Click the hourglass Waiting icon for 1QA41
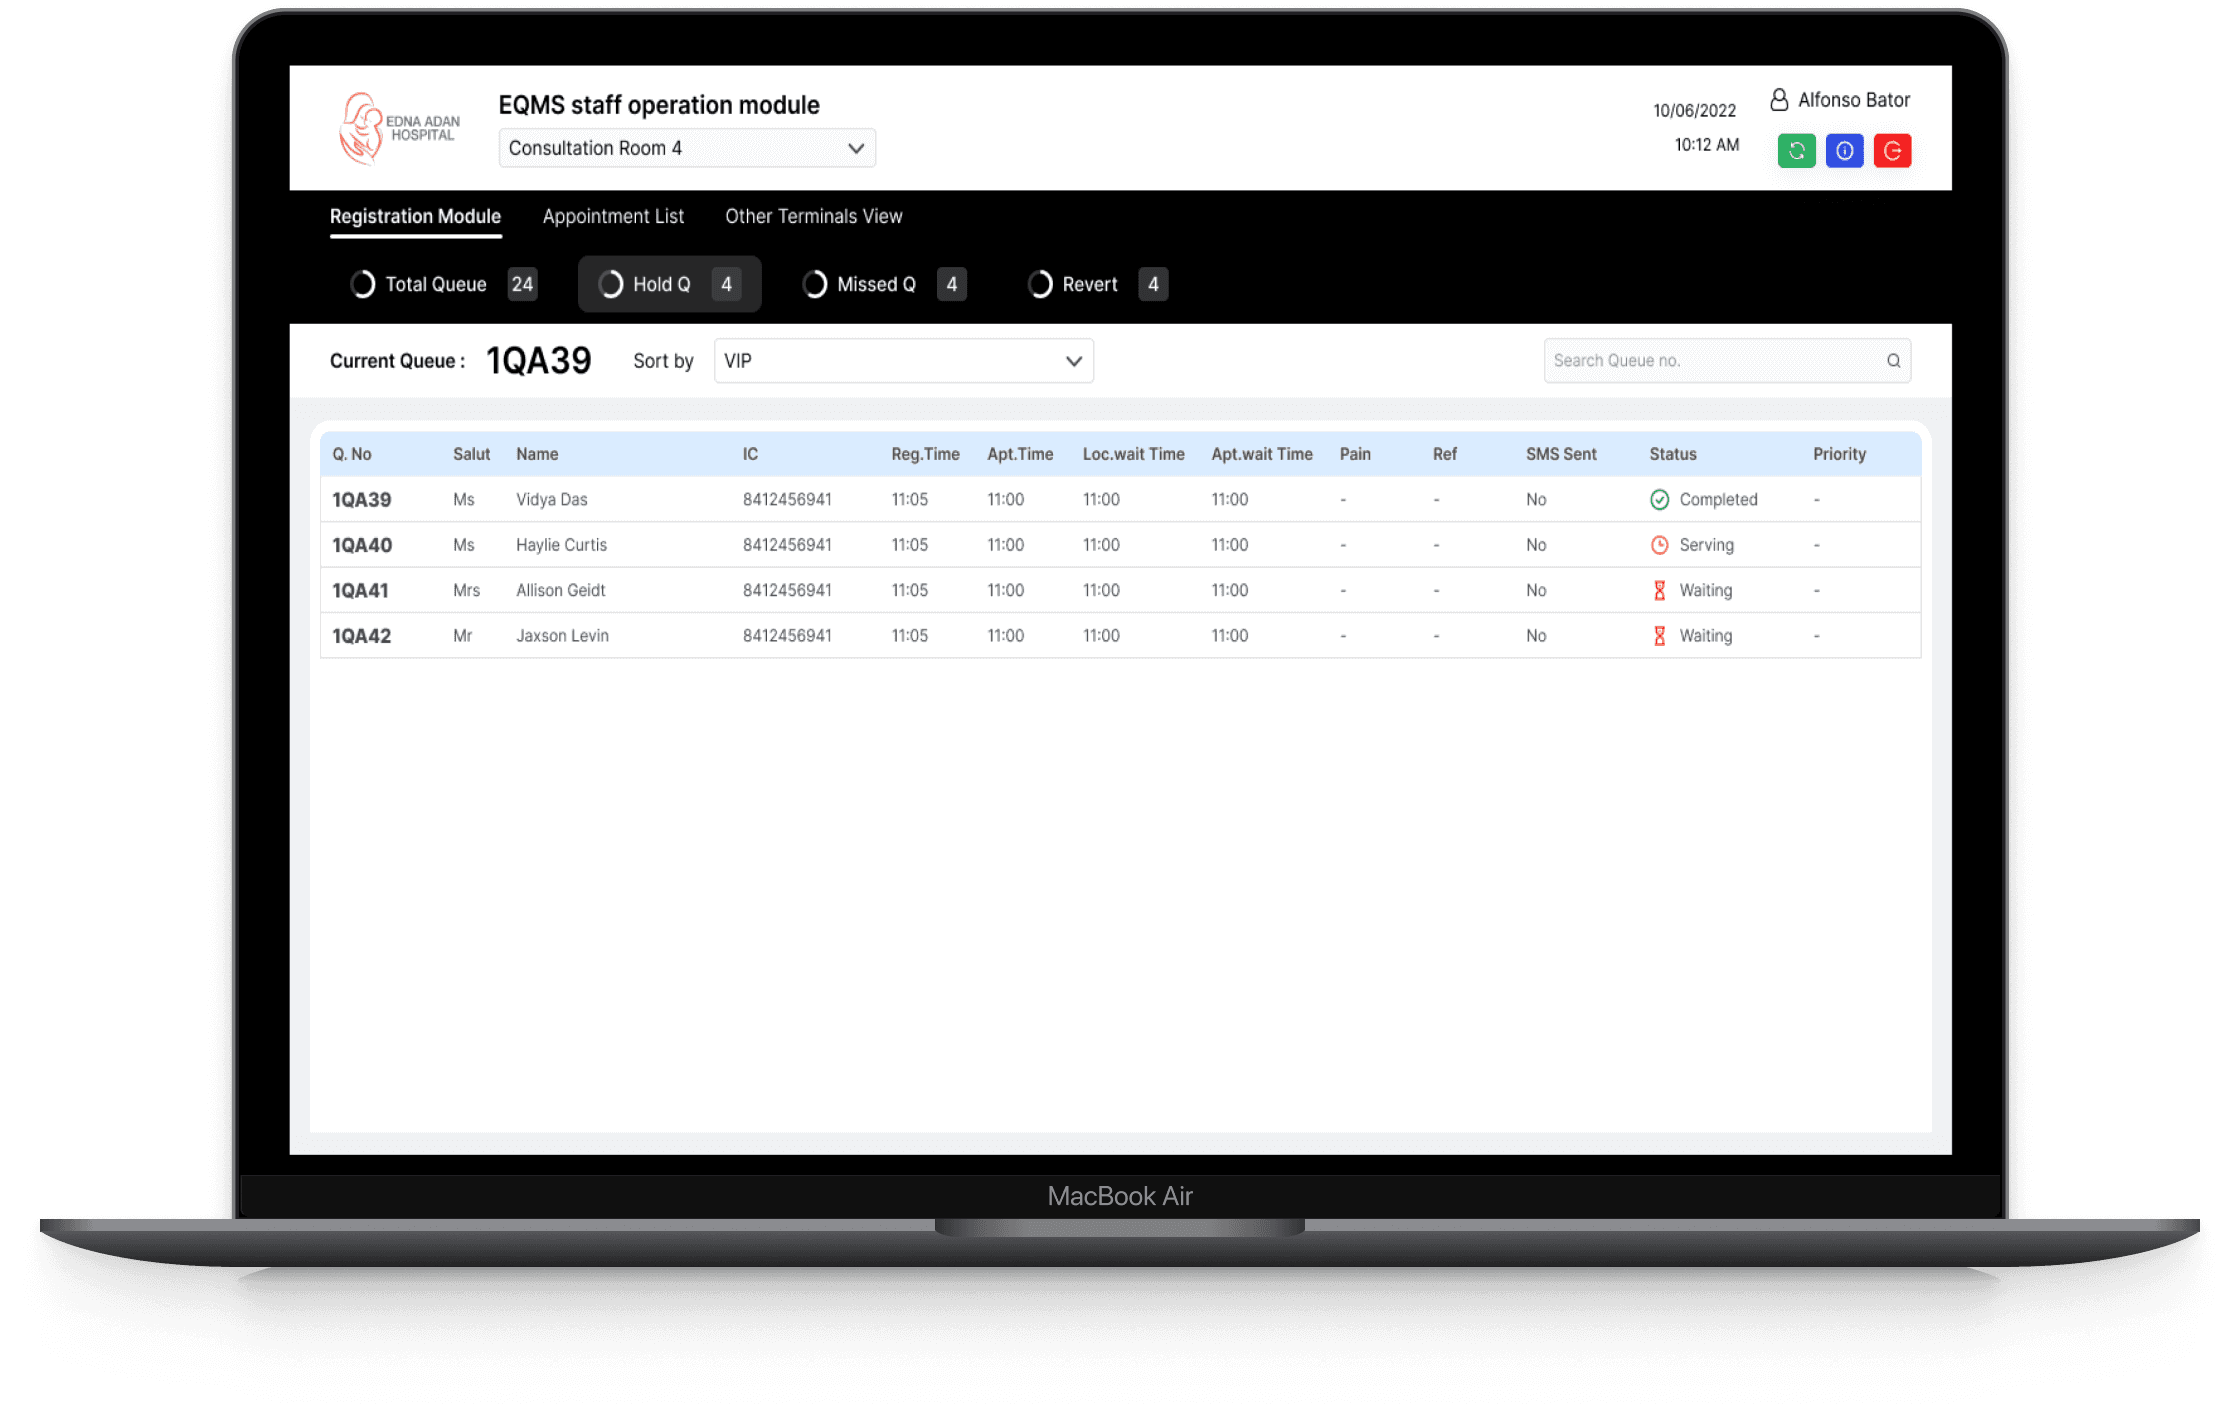 click(x=1659, y=591)
